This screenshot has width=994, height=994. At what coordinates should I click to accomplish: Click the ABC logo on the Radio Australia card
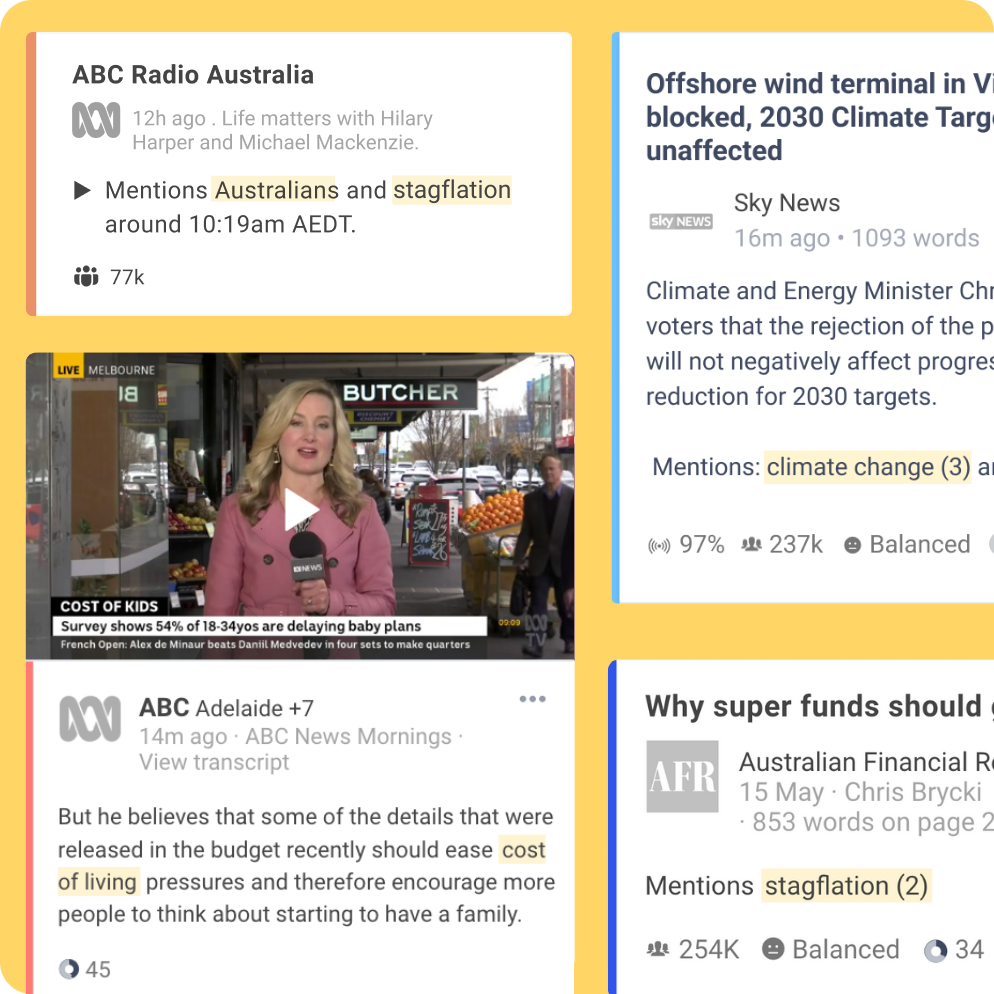click(x=96, y=120)
